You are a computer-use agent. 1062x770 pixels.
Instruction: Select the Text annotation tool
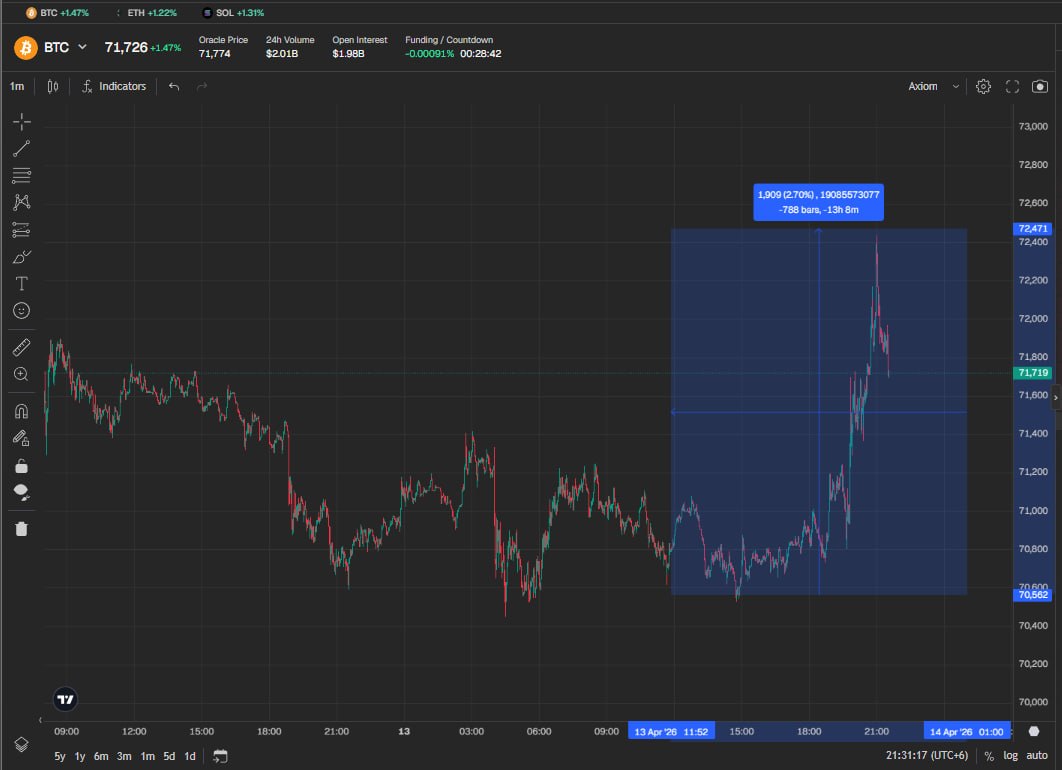(x=22, y=284)
